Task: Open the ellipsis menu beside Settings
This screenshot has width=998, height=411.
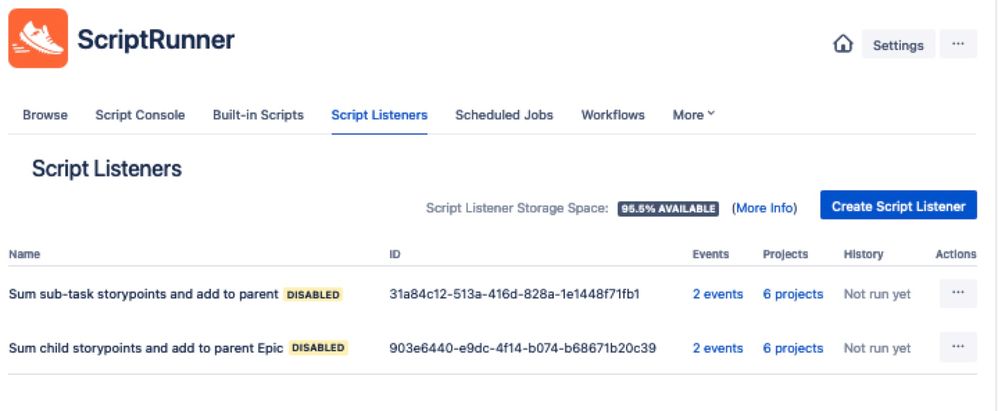Action: pos(958,44)
